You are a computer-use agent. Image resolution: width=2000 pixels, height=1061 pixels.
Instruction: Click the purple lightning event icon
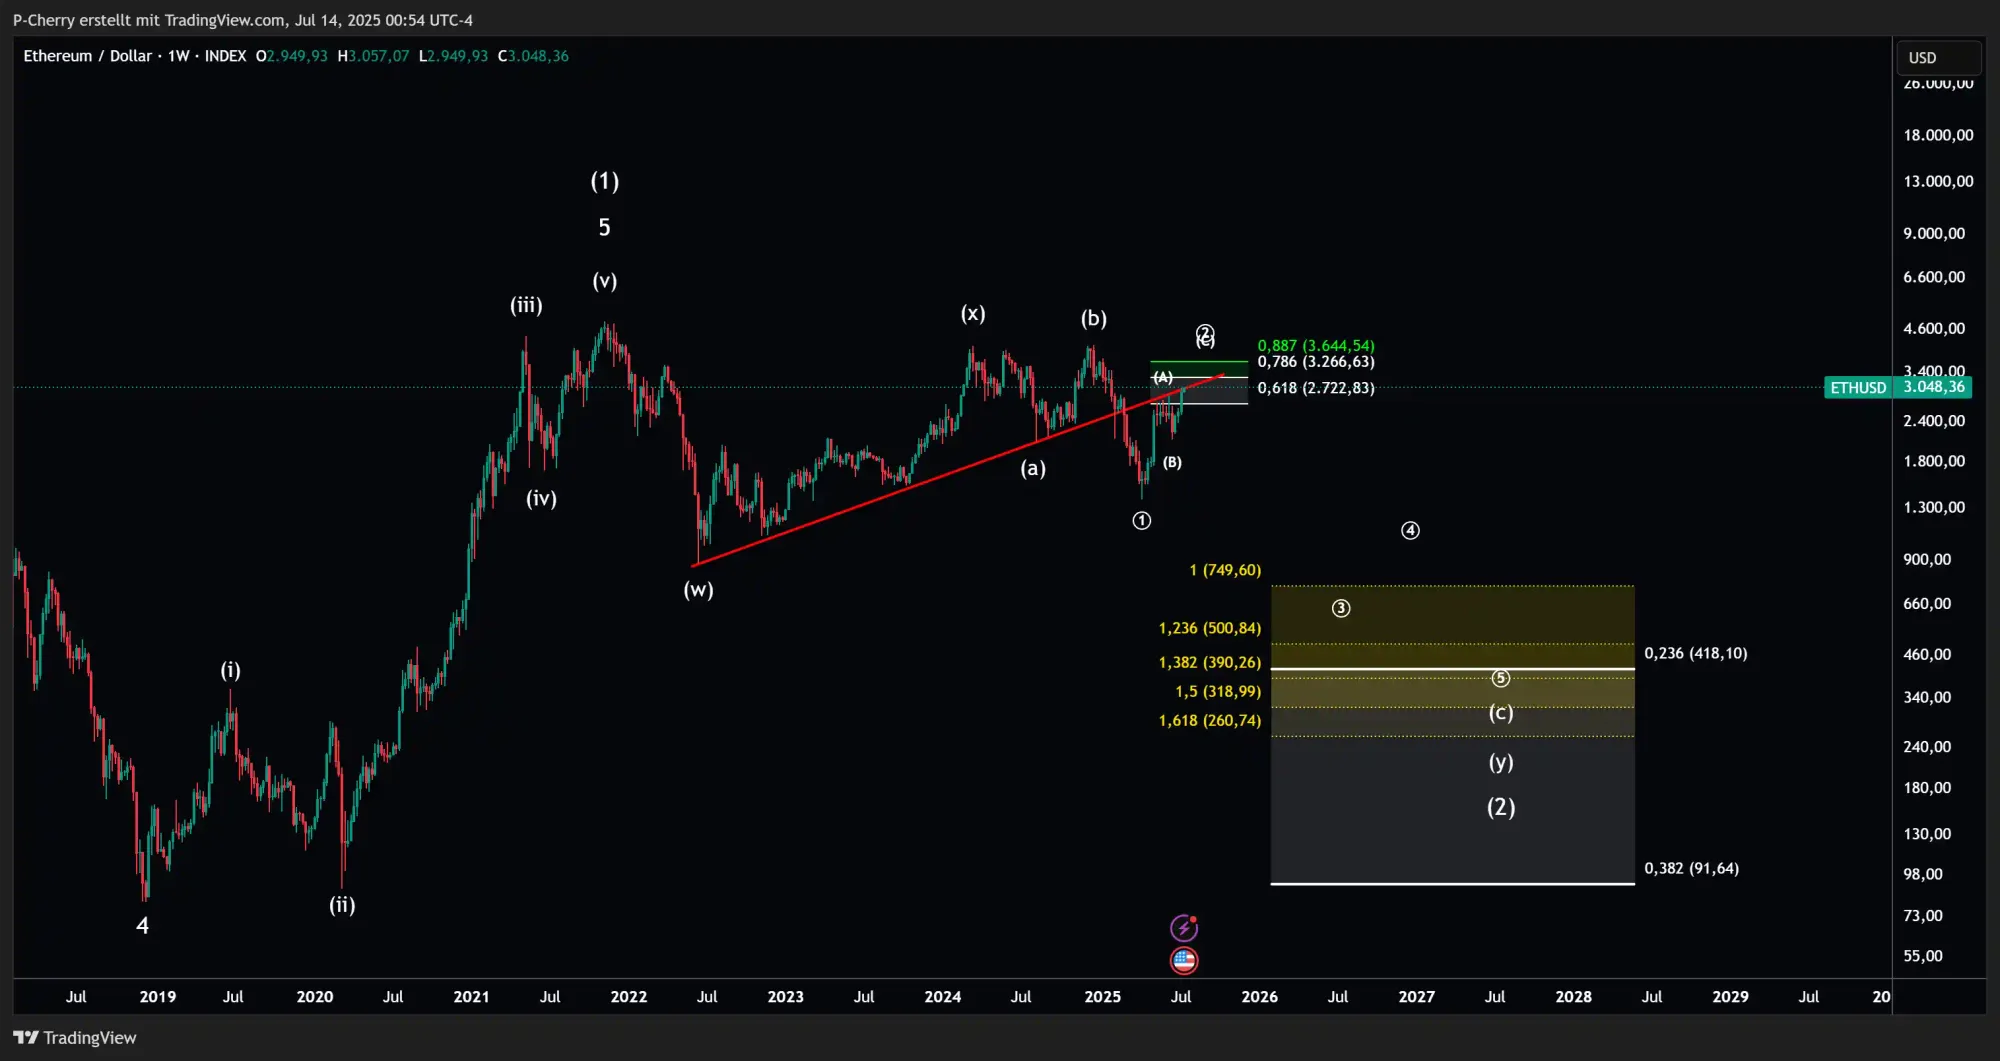point(1184,928)
